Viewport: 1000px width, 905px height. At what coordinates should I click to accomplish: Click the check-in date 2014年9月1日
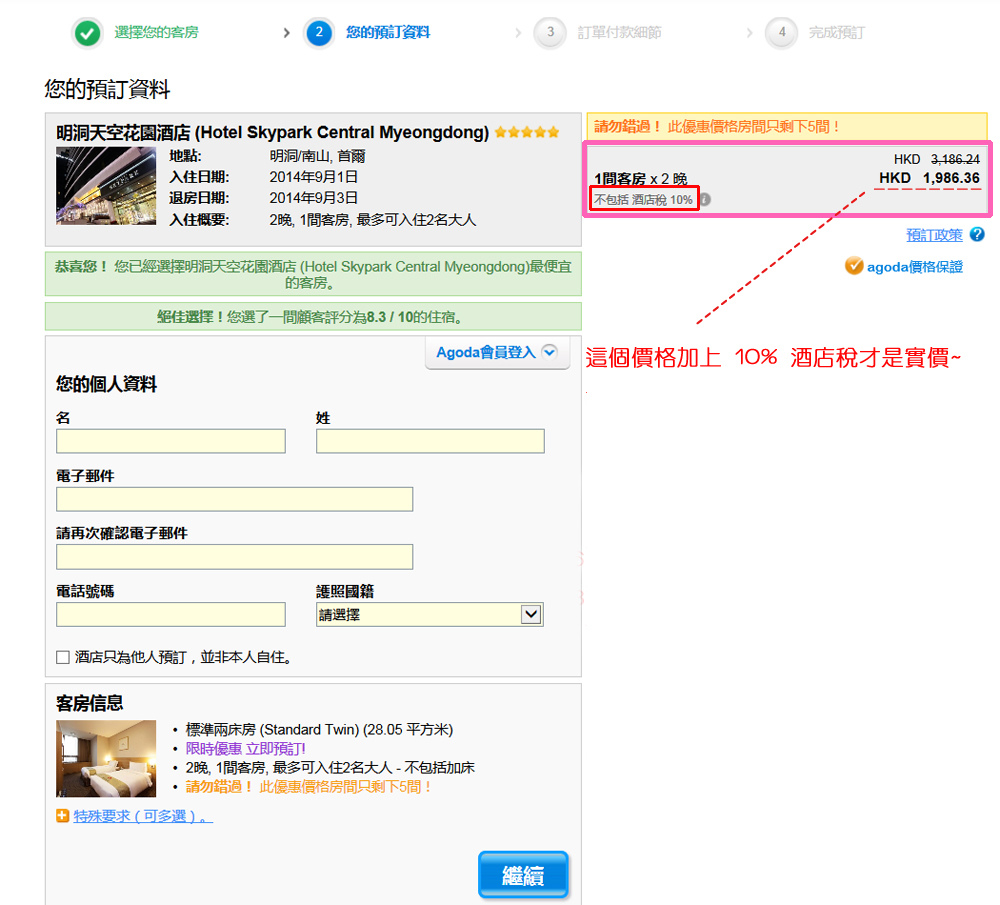pyautogui.click(x=314, y=177)
